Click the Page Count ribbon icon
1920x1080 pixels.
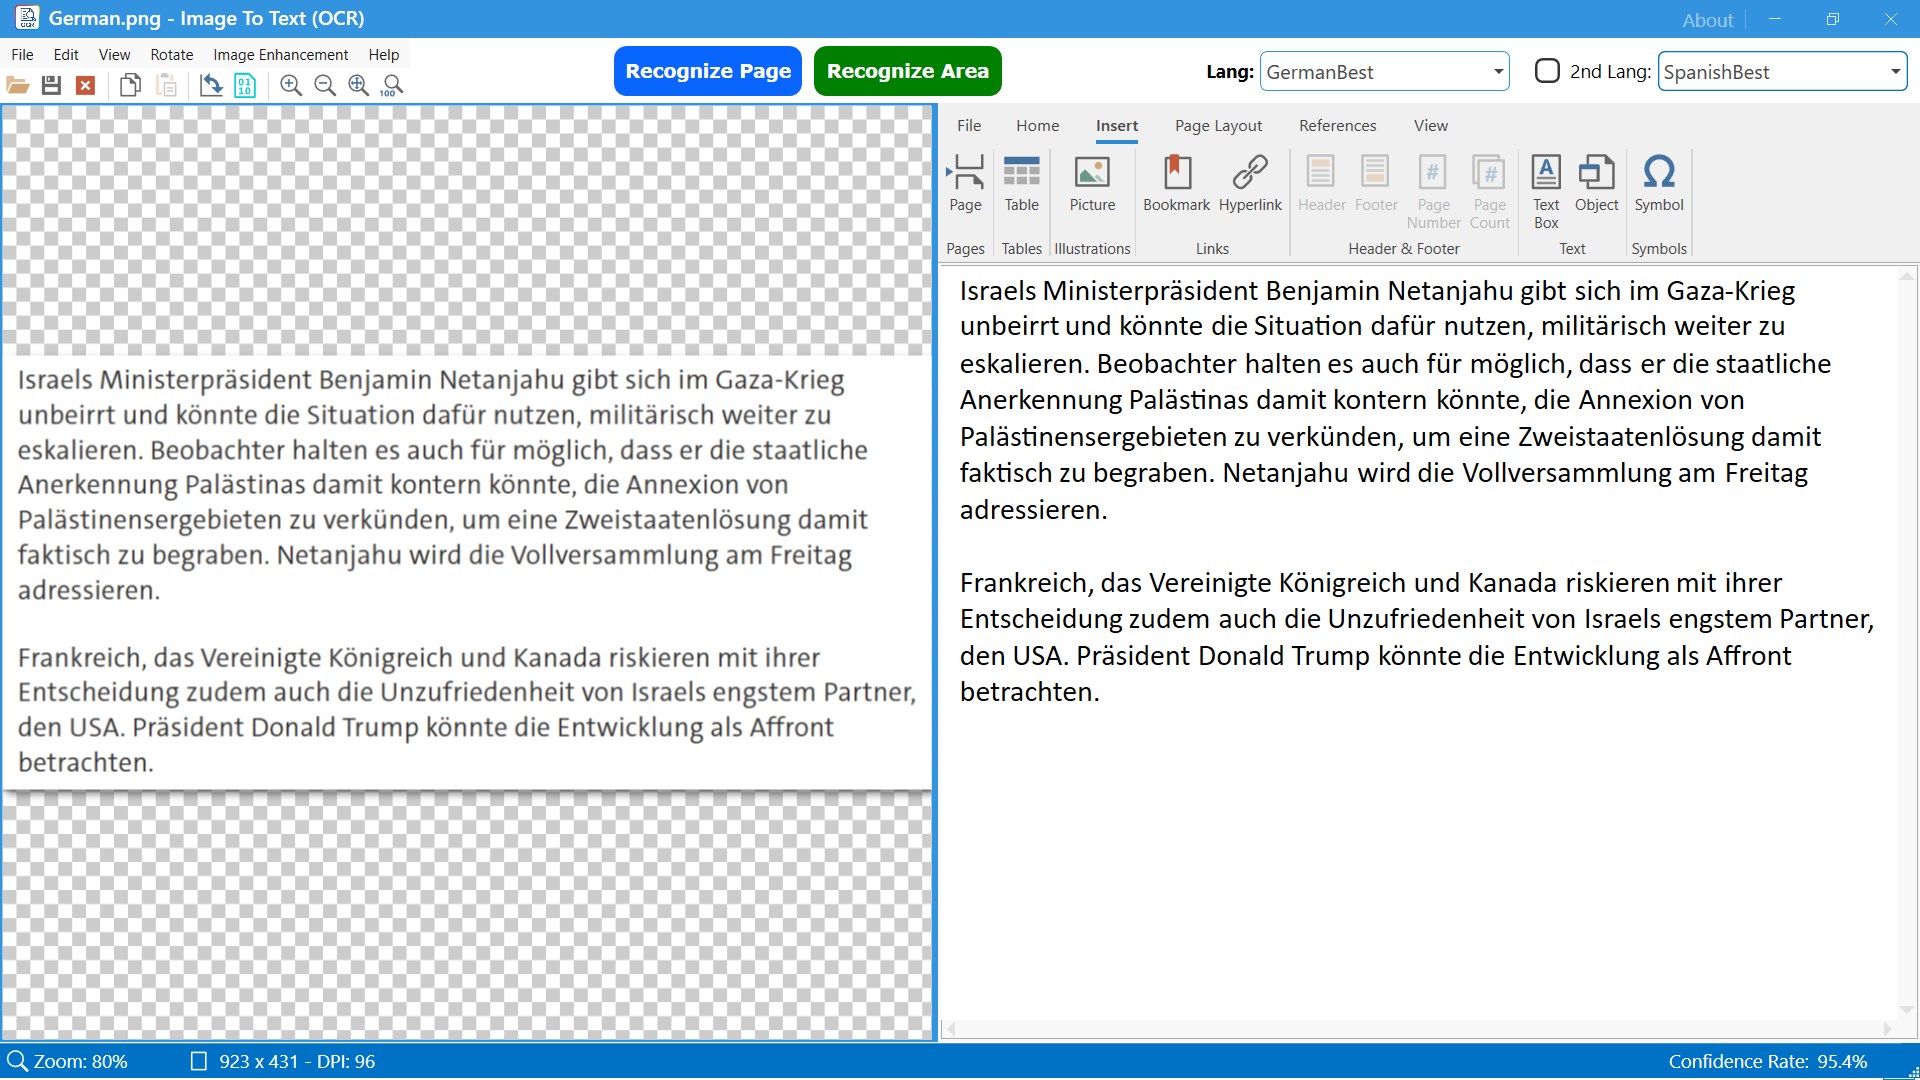(1489, 192)
